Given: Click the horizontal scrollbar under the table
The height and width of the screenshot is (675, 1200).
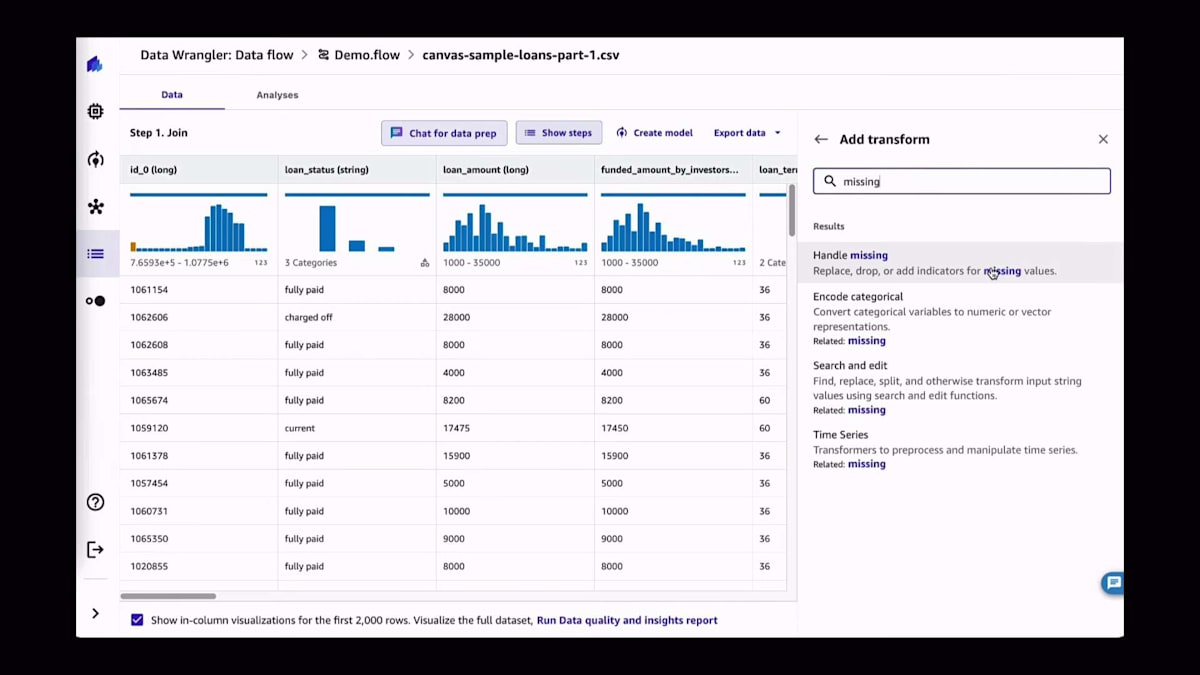Looking at the screenshot, I should click(x=168, y=596).
